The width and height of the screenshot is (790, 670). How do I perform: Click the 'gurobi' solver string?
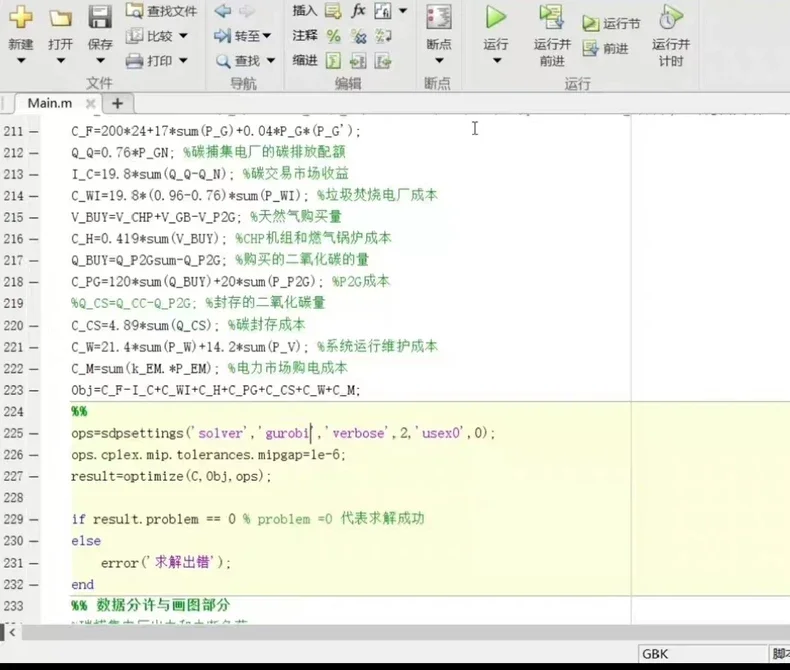coord(286,433)
